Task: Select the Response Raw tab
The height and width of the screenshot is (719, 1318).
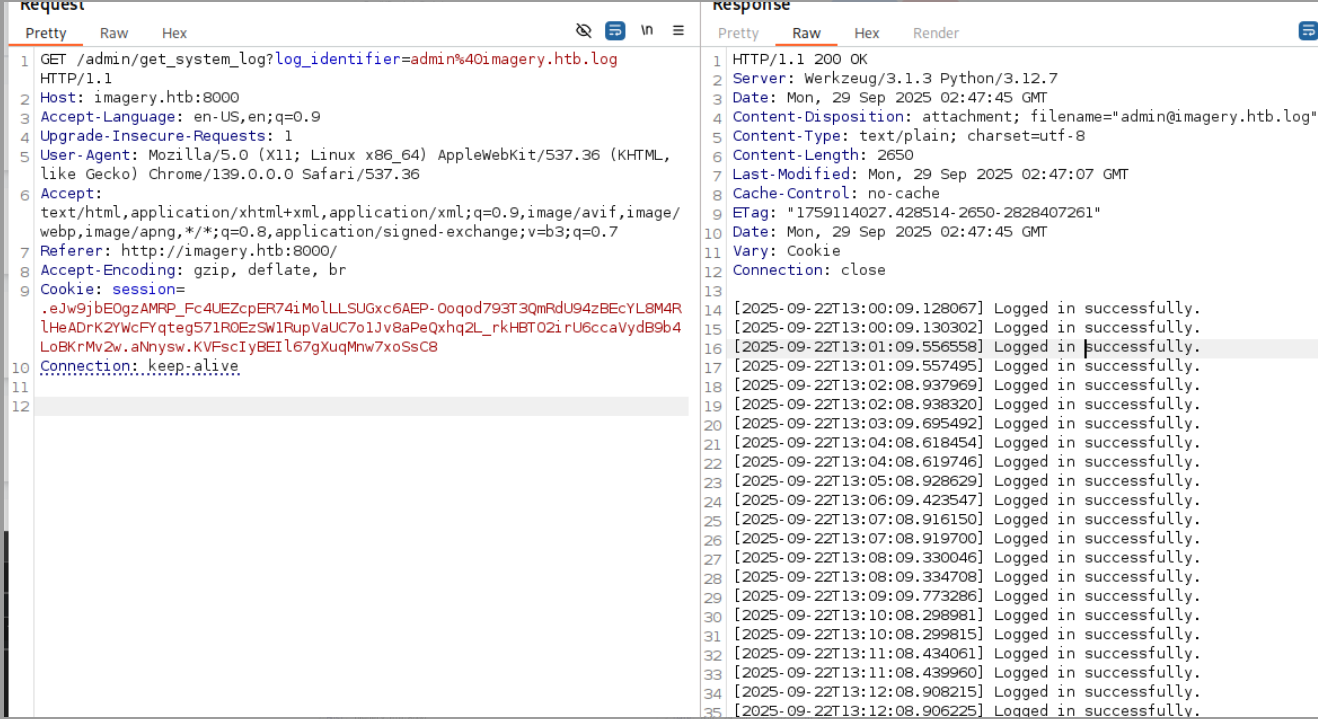Action: click(806, 33)
